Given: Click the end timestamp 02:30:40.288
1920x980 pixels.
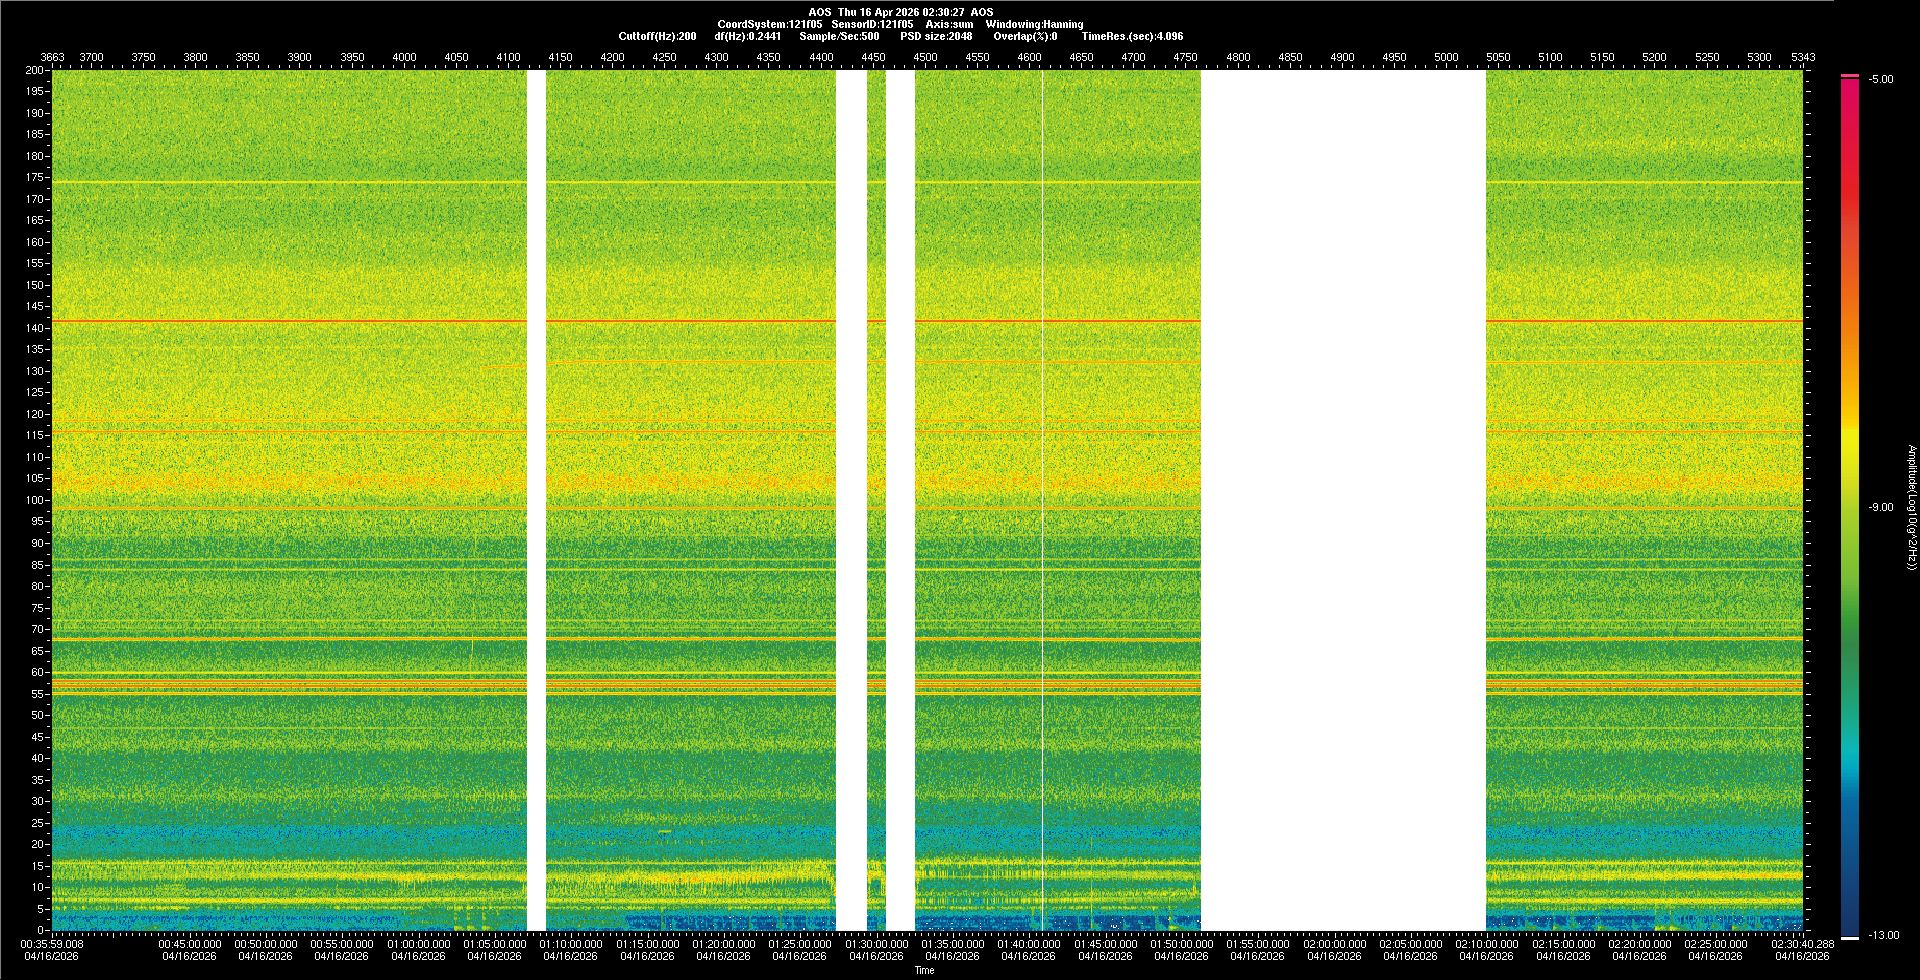Looking at the screenshot, I should (x=1802, y=944).
